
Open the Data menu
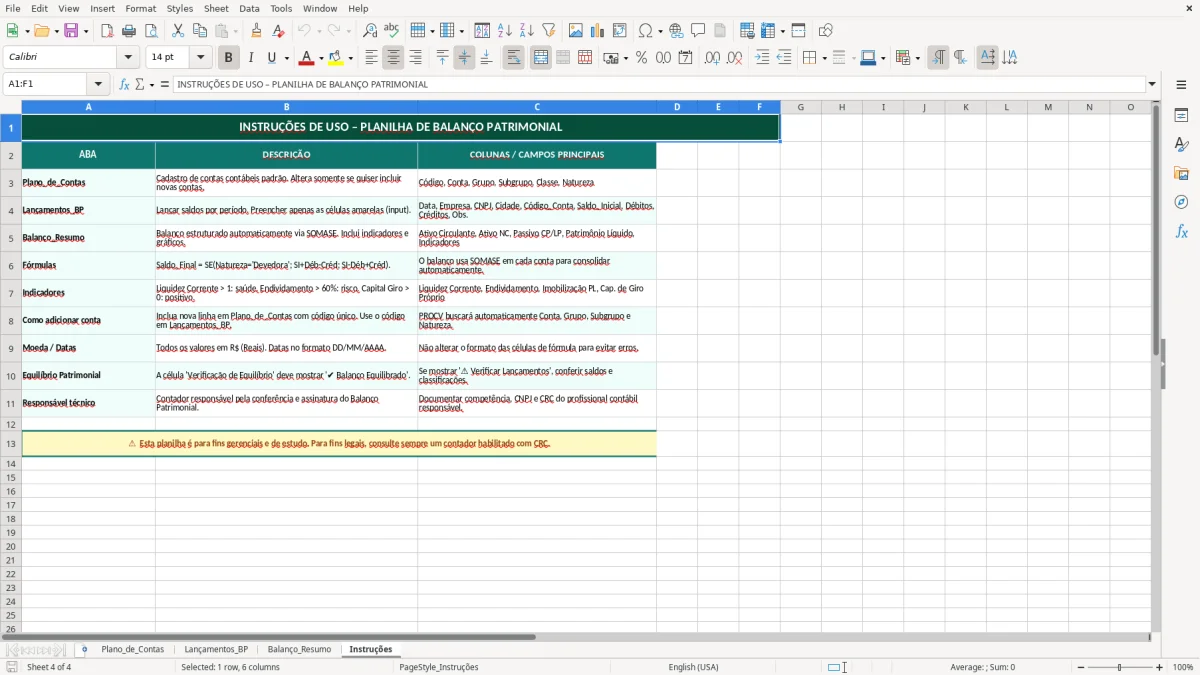click(249, 8)
